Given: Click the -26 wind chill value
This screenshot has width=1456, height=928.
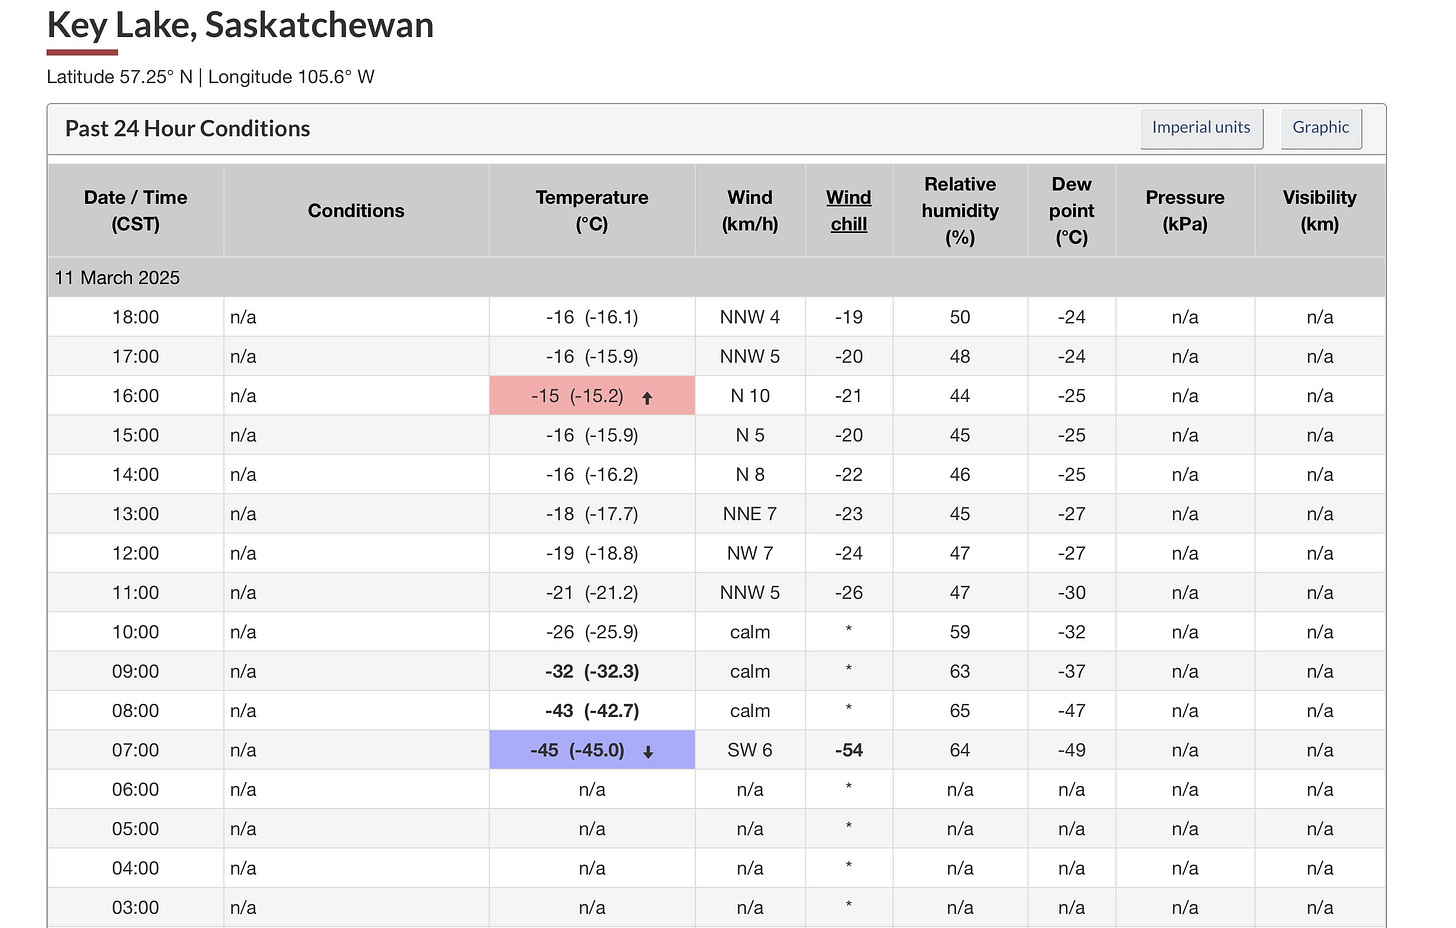Looking at the screenshot, I should click(x=849, y=592).
